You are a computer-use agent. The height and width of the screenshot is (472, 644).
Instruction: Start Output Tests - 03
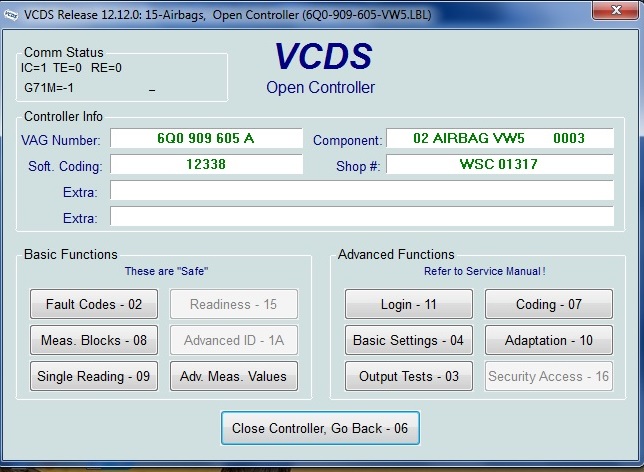click(x=409, y=376)
